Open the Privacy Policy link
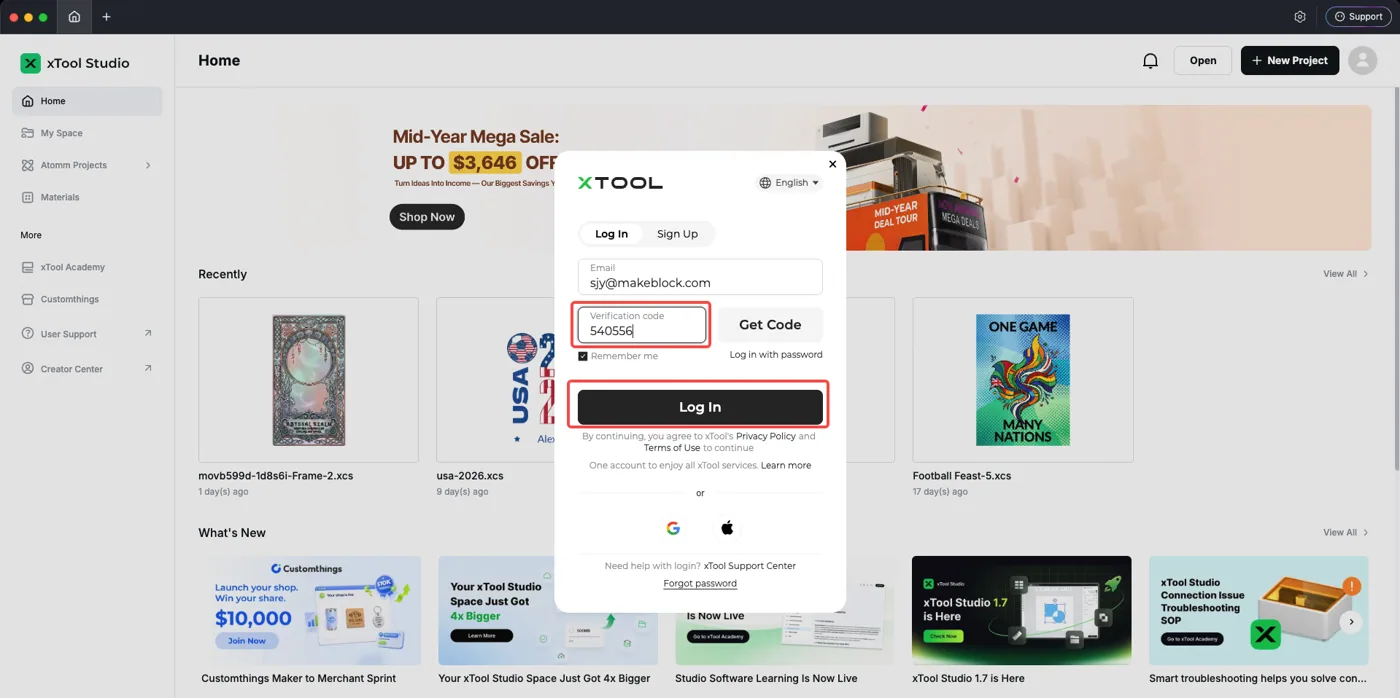The height and width of the screenshot is (698, 1400). point(766,436)
